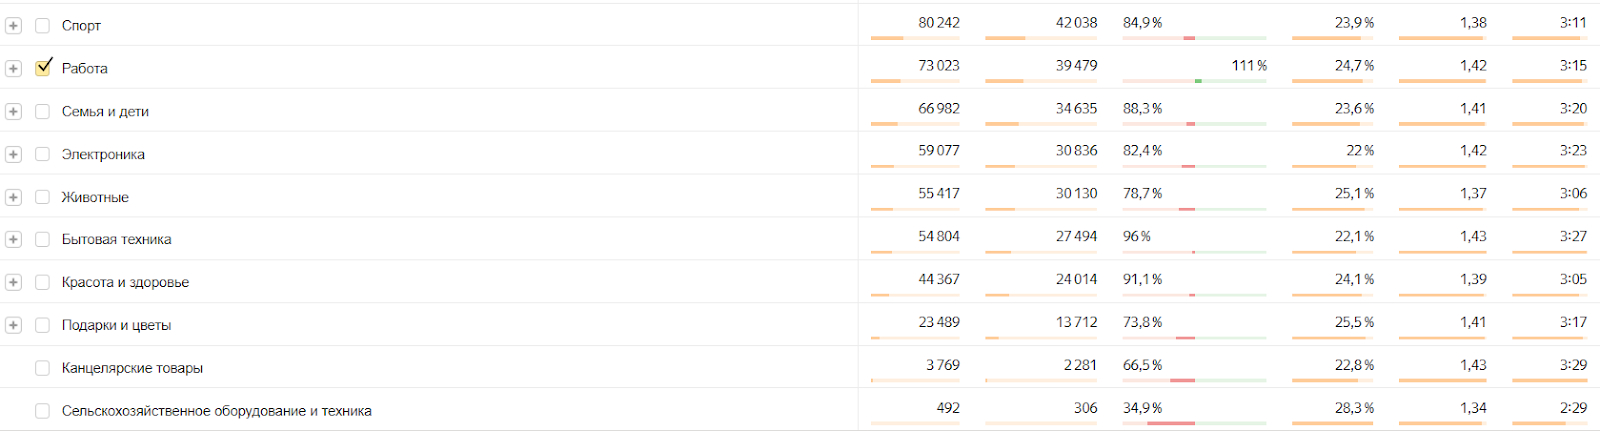Tick the Спорт checkbox
Viewport: 1600px width, 431px height.
tap(43, 26)
